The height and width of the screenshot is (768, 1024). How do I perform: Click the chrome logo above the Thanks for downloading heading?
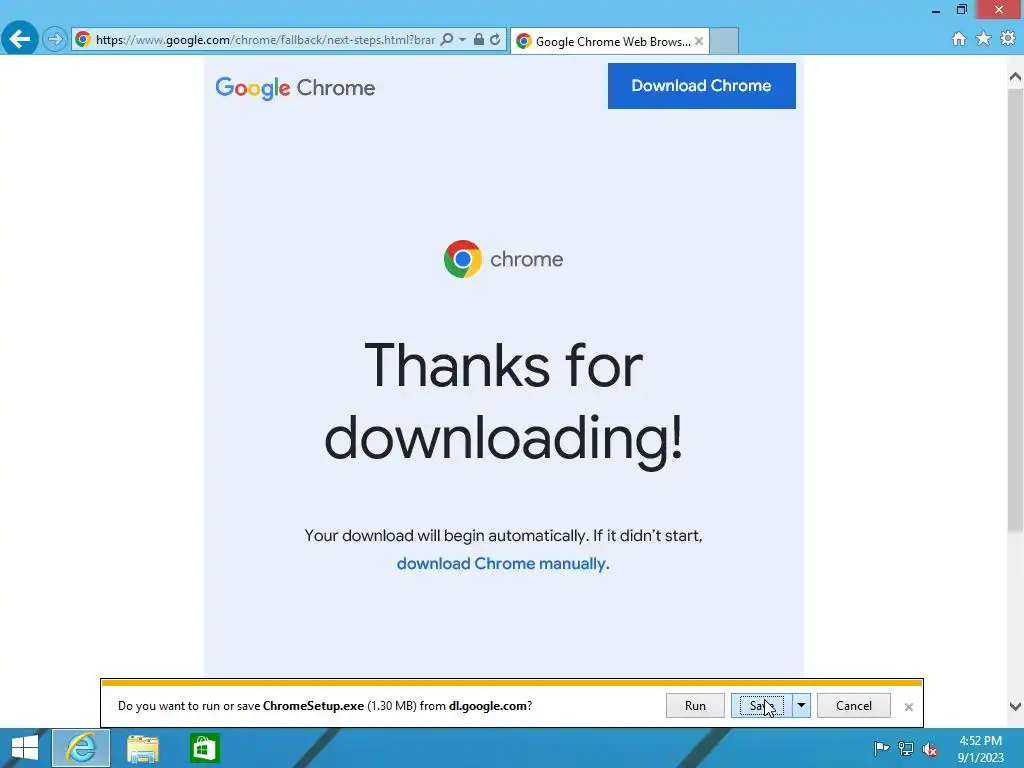(503, 259)
